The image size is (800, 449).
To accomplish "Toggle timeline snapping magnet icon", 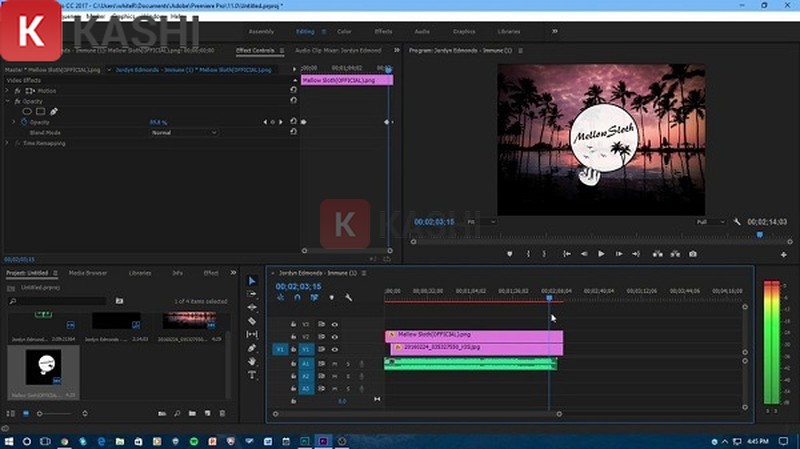I will (297, 297).
